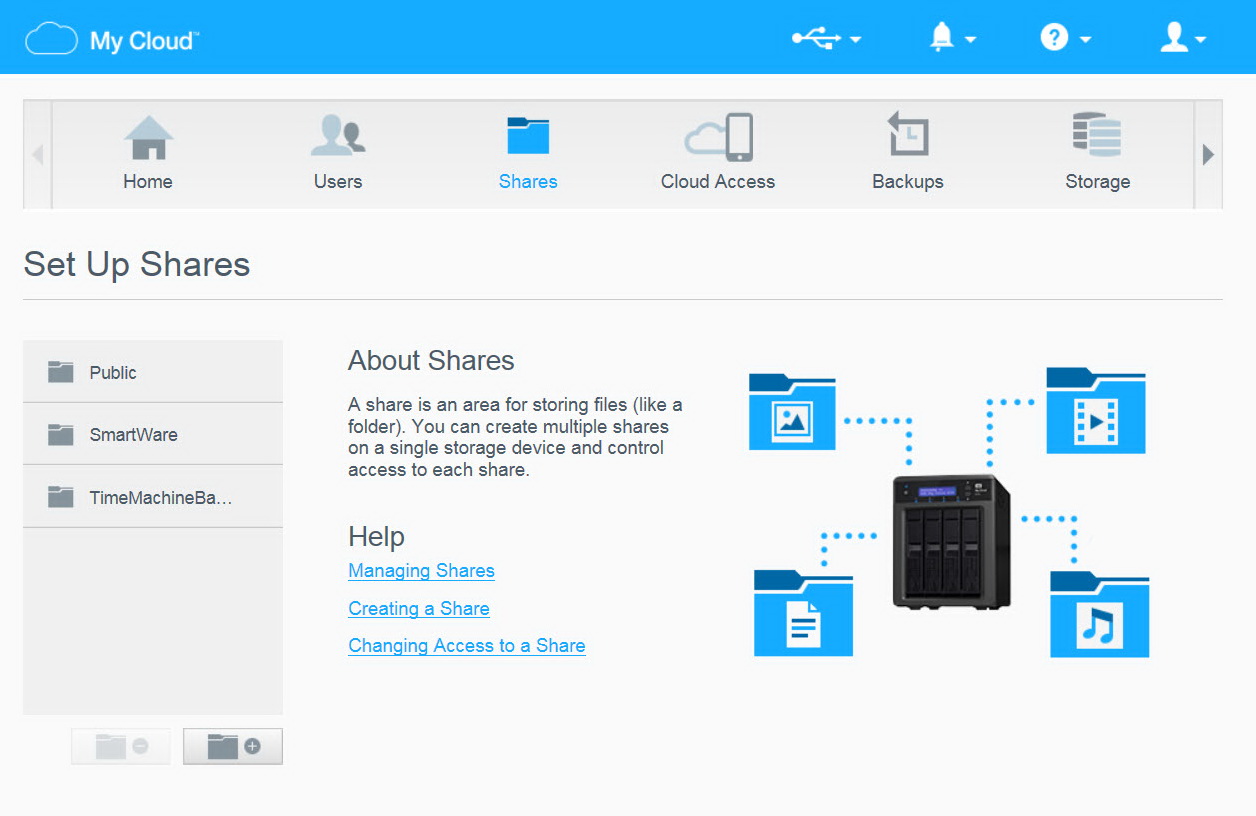
Task: Click right arrow to scroll navigation
Action: 1208,155
